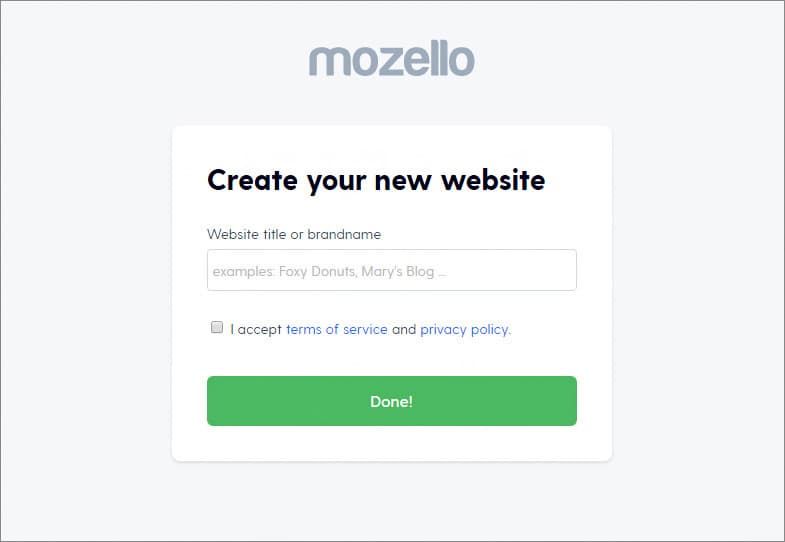Go to mozello home via logo
Viewport: 785px width, 542px height.
(x=391, y=61)
